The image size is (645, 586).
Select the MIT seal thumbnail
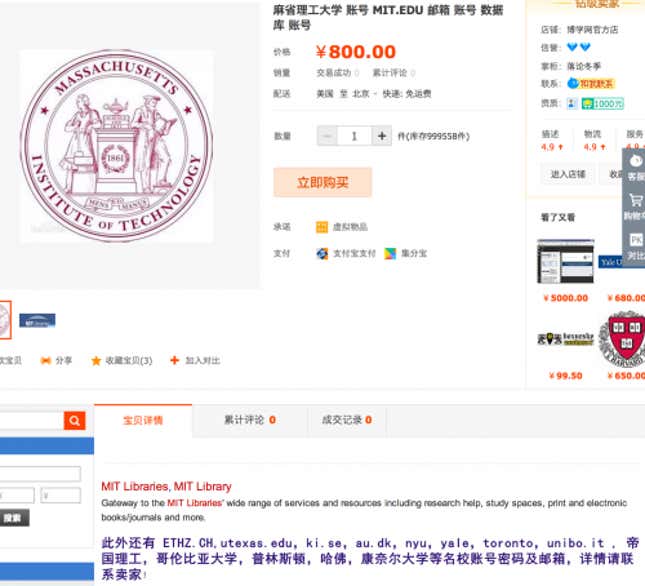pyautogui.click(x=5, y=320)
